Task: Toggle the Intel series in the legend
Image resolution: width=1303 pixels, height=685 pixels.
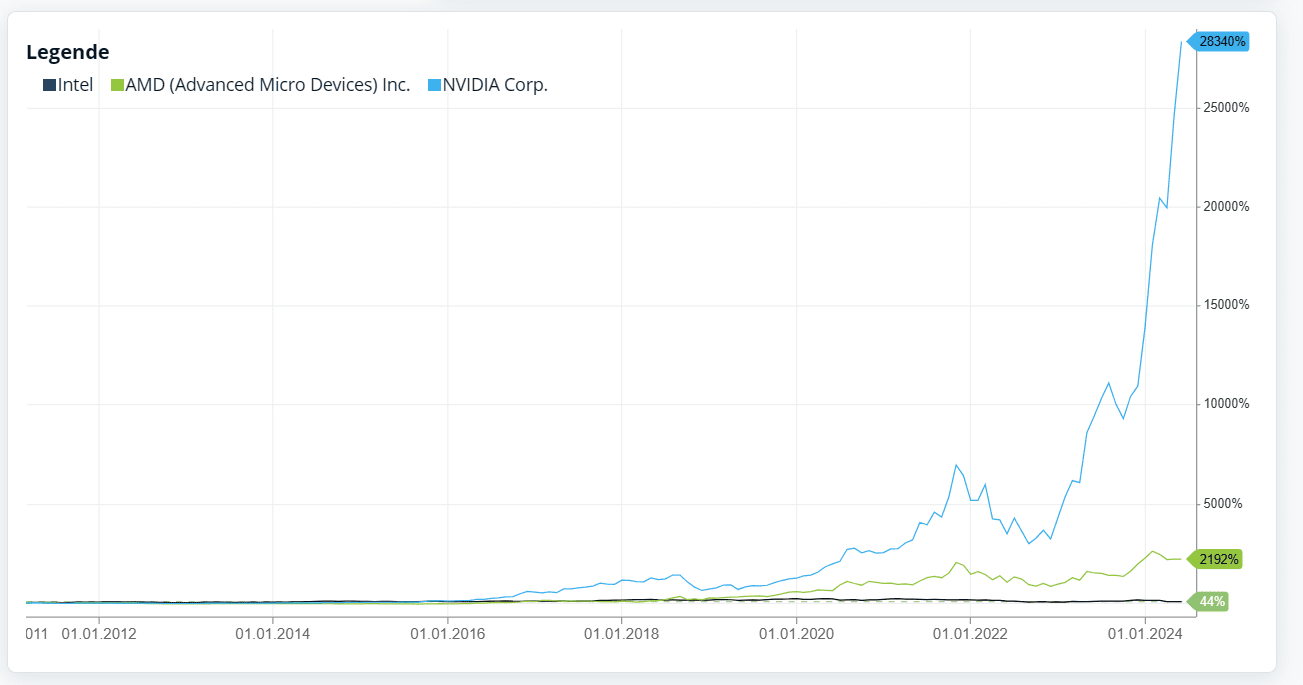Action: pos(68,85)
